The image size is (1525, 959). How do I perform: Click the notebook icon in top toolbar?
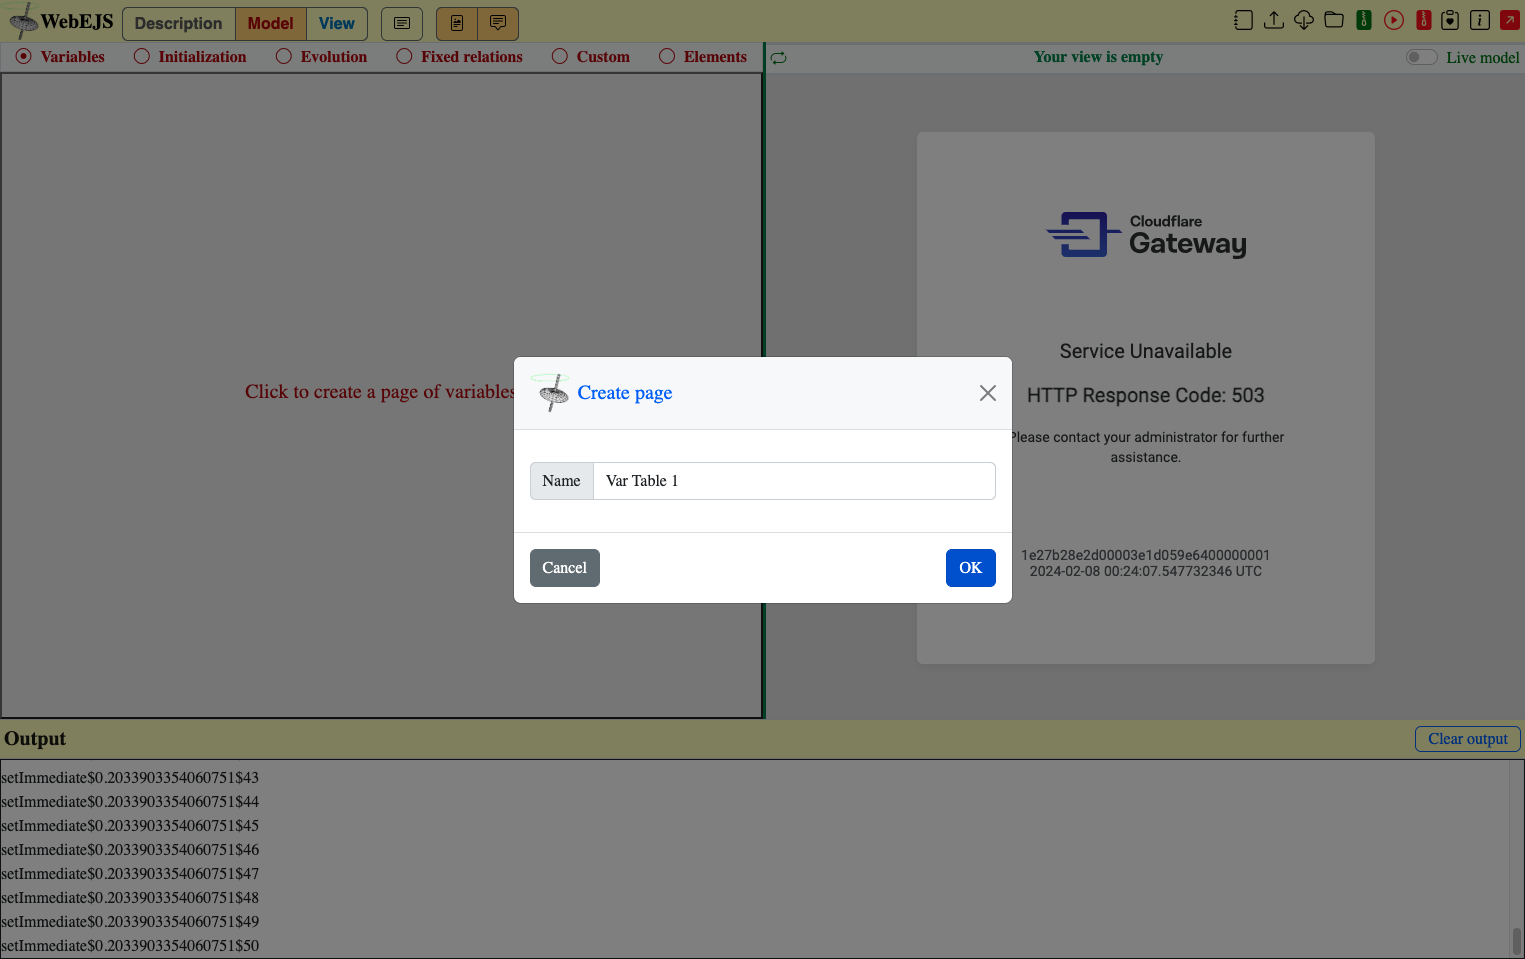click(x=1243, y=20)
